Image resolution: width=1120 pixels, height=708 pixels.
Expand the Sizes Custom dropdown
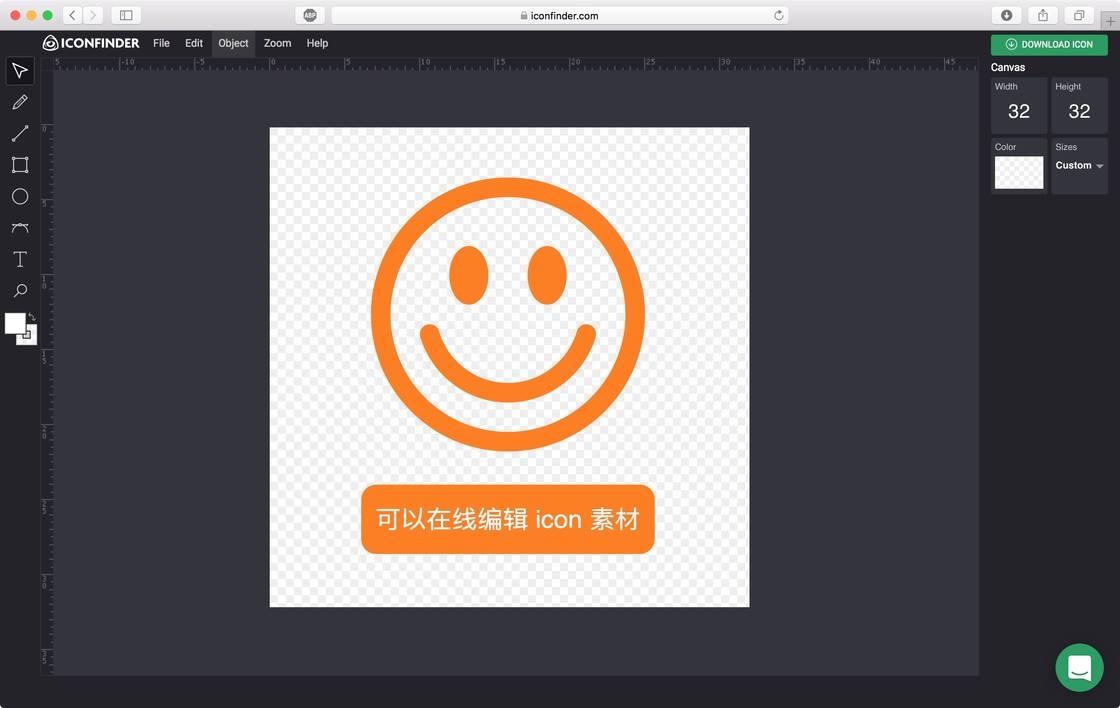tap(1079, 165)
